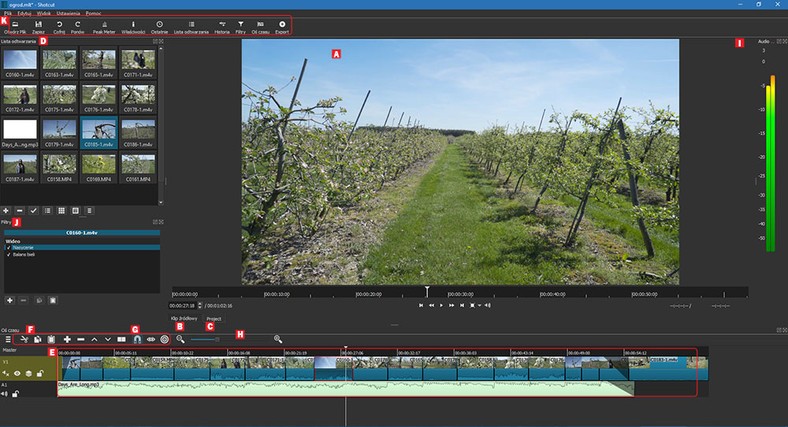
Task: Open the Ustawienia menu
Action: (69, 11)
